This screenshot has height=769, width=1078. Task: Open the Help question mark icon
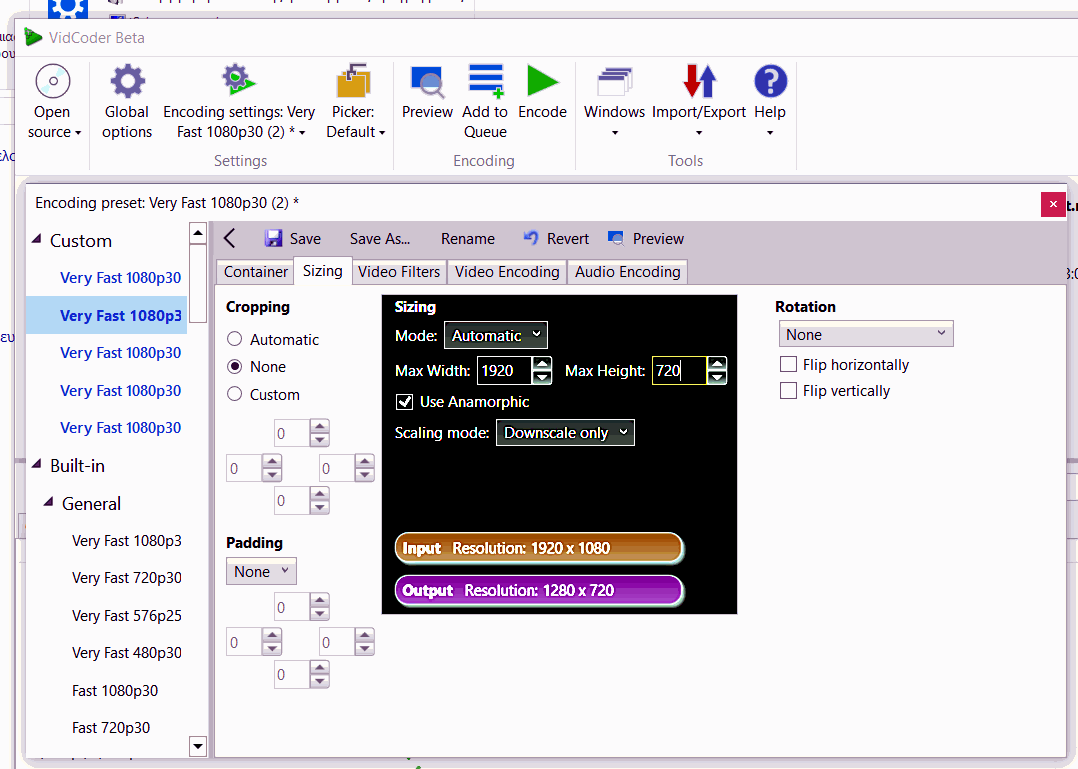[x=771, y=81]
